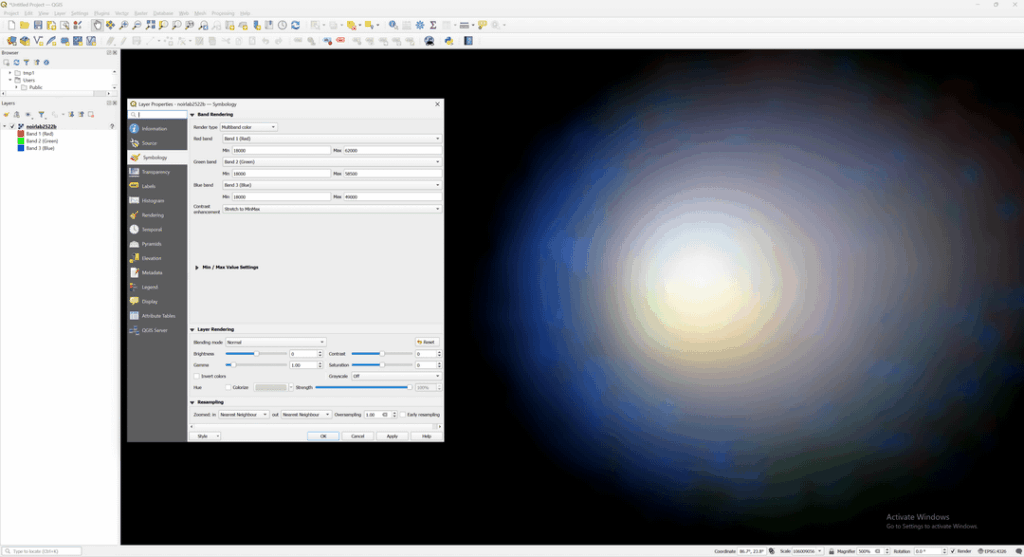
Task: Open the Source page in Layer Properties
Action: point(157,143)
